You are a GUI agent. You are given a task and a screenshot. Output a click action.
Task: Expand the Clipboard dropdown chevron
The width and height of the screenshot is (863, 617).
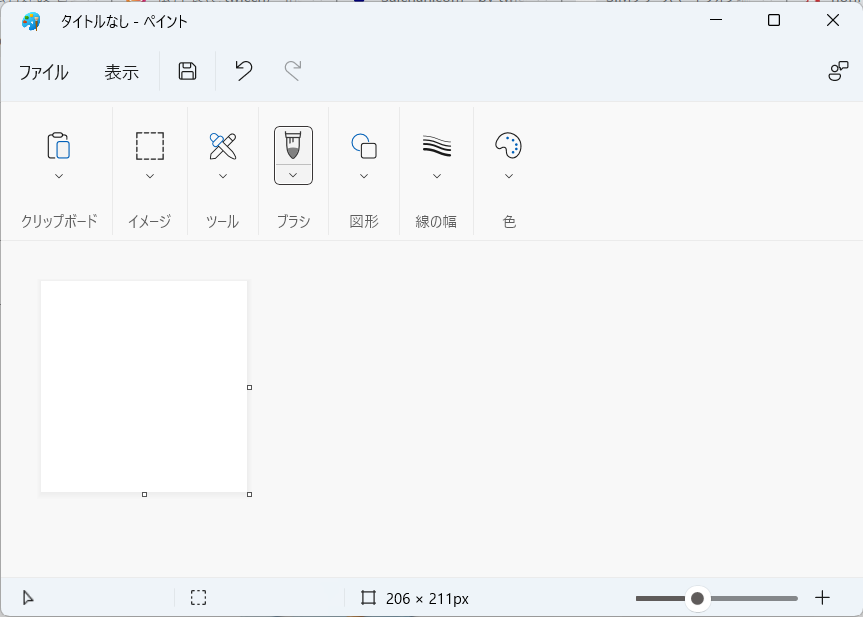point(58,176)
